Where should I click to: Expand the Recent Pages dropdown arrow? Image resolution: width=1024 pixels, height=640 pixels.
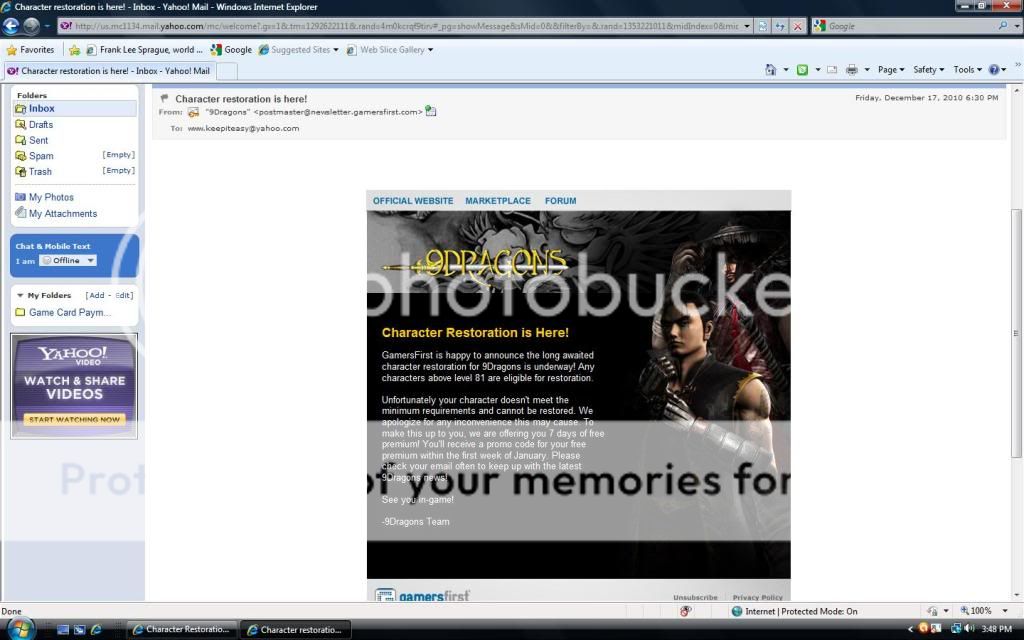click(x=47, y=26)
